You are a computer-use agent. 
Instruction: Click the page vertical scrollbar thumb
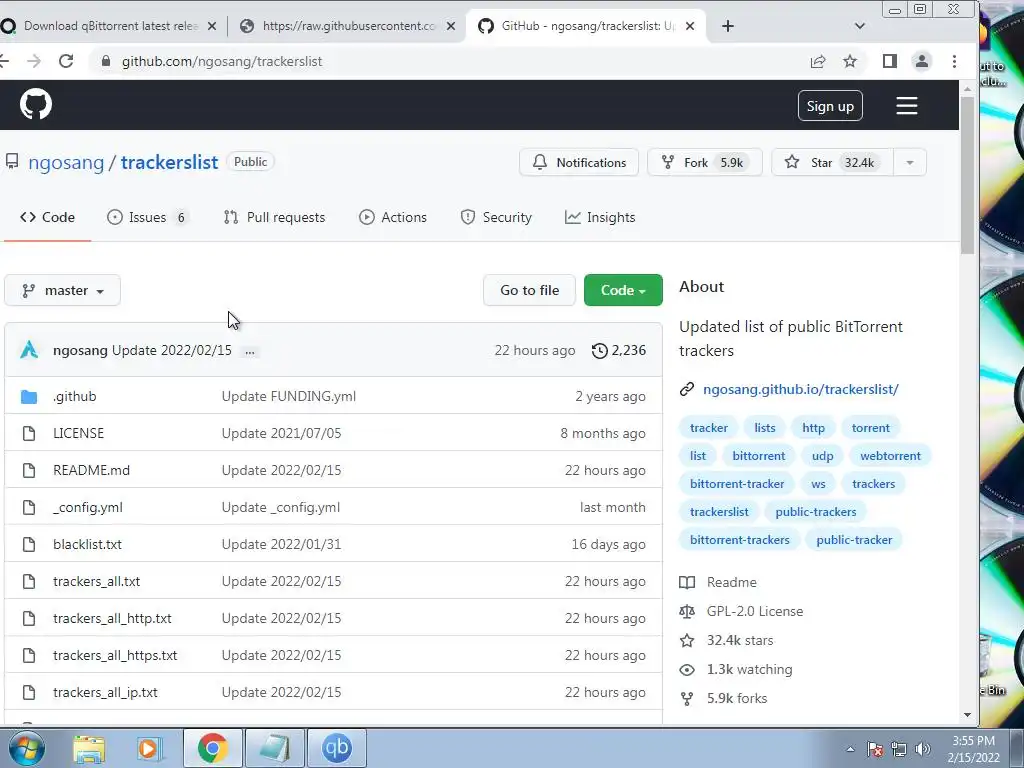click(x=967, y=175)
